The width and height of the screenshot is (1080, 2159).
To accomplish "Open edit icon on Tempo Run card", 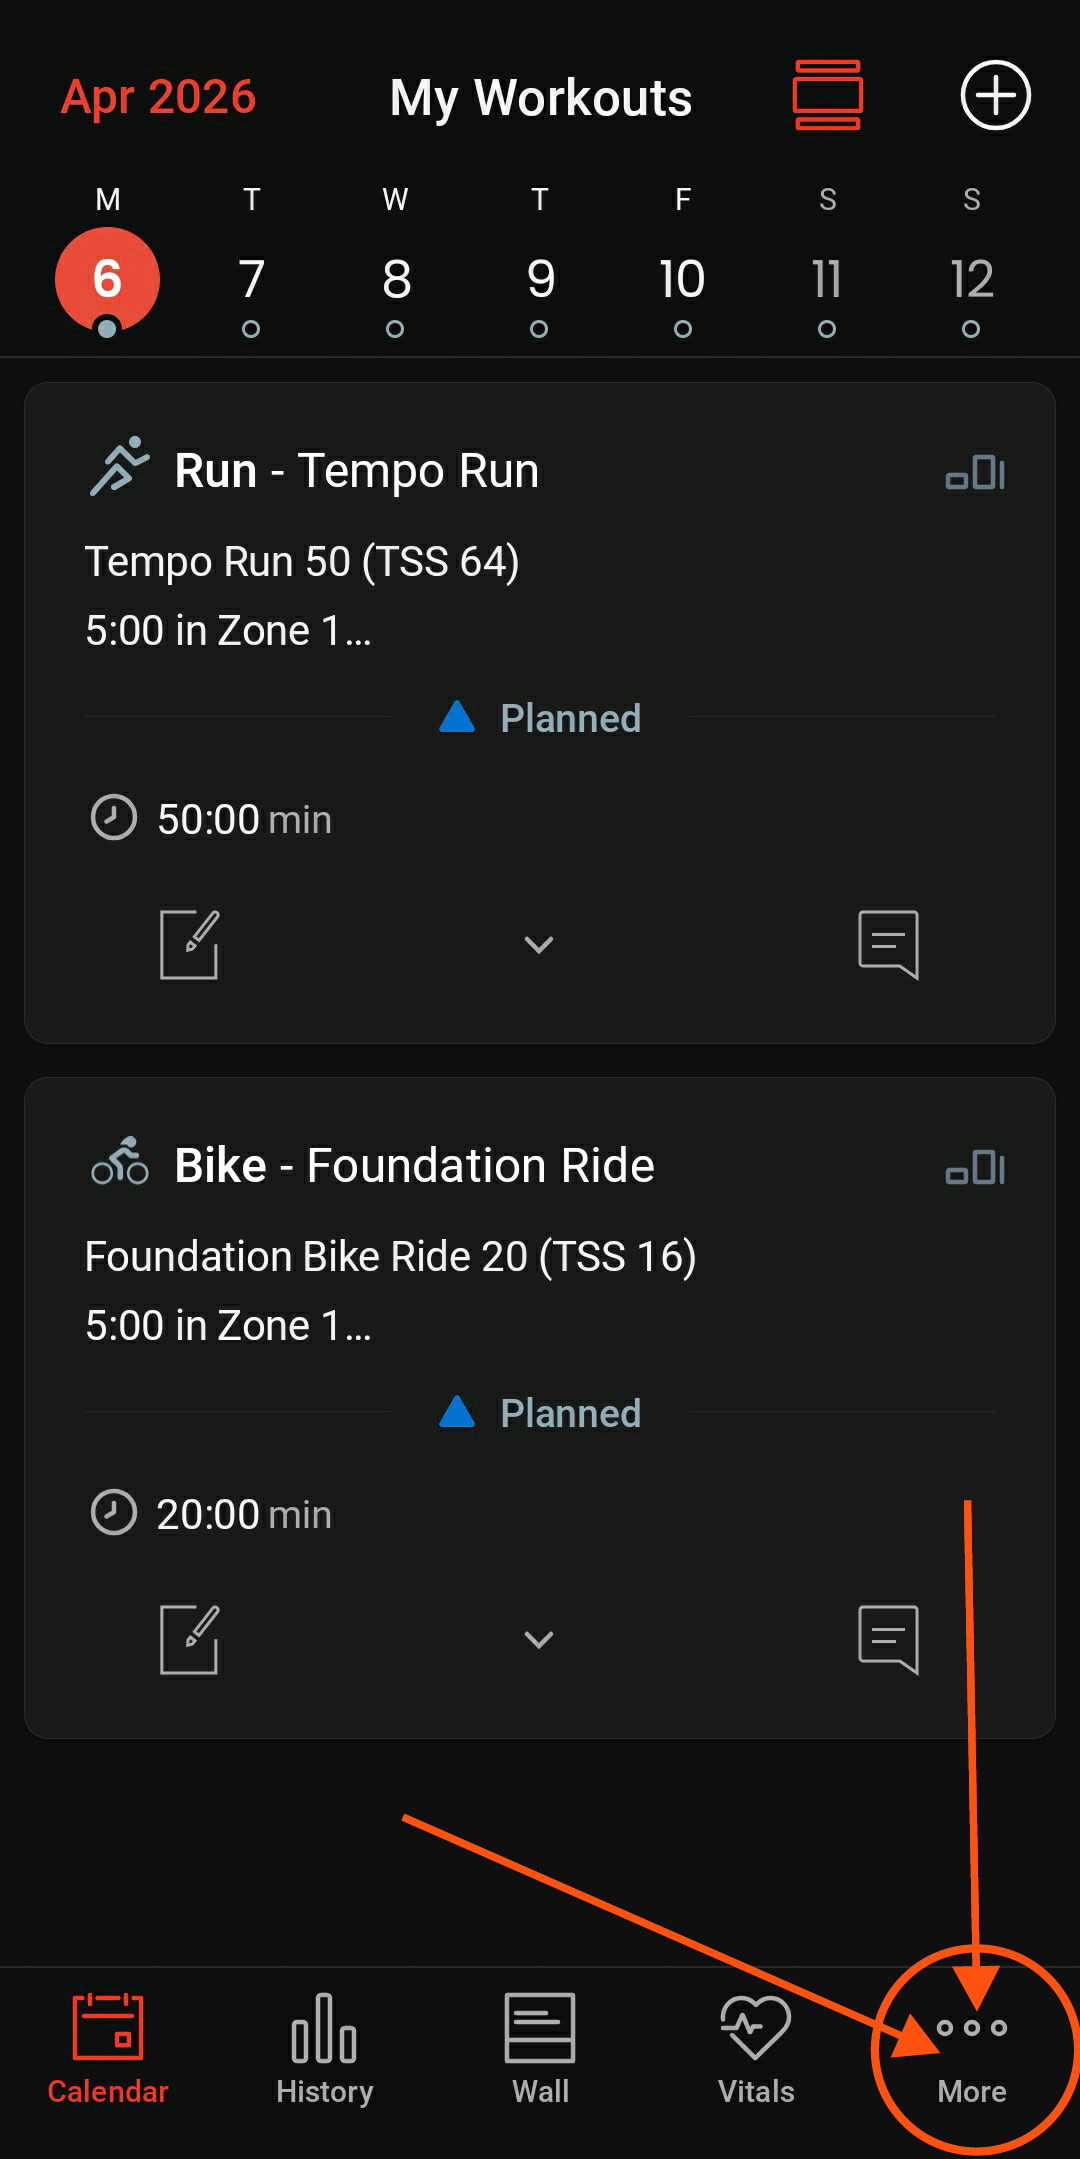I will point(189,944).
